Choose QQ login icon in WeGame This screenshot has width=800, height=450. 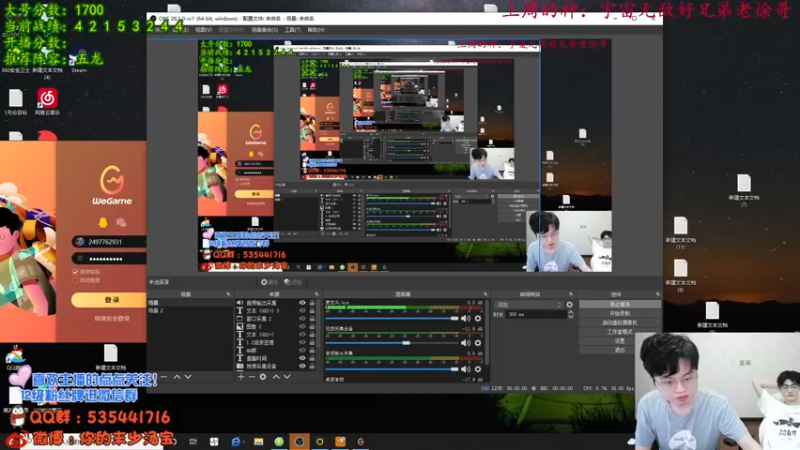pyautogui.click(x=103, y=222)
